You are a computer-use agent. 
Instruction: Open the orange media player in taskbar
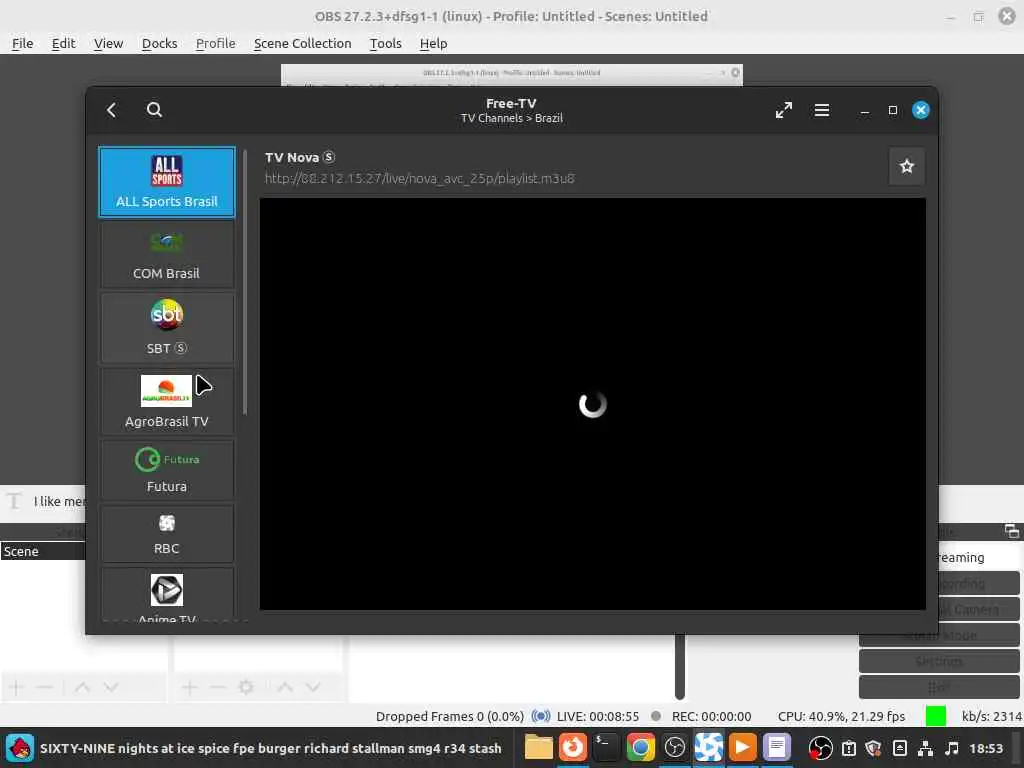pos(743,748)
